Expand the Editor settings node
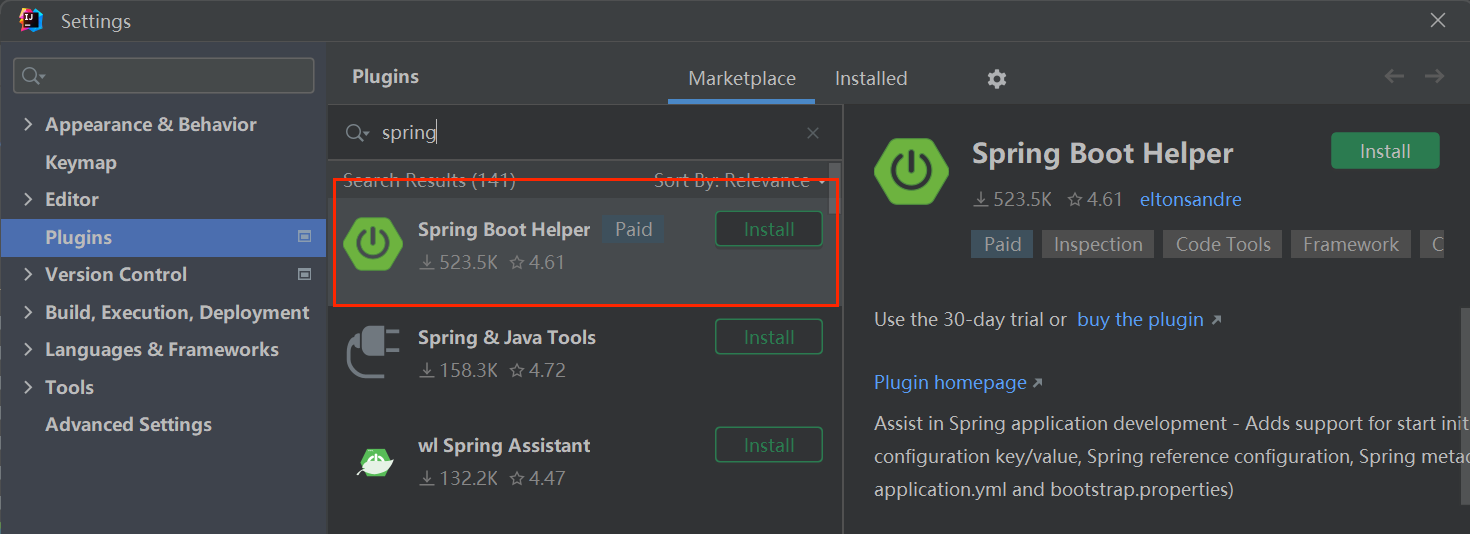 [28, 200]
